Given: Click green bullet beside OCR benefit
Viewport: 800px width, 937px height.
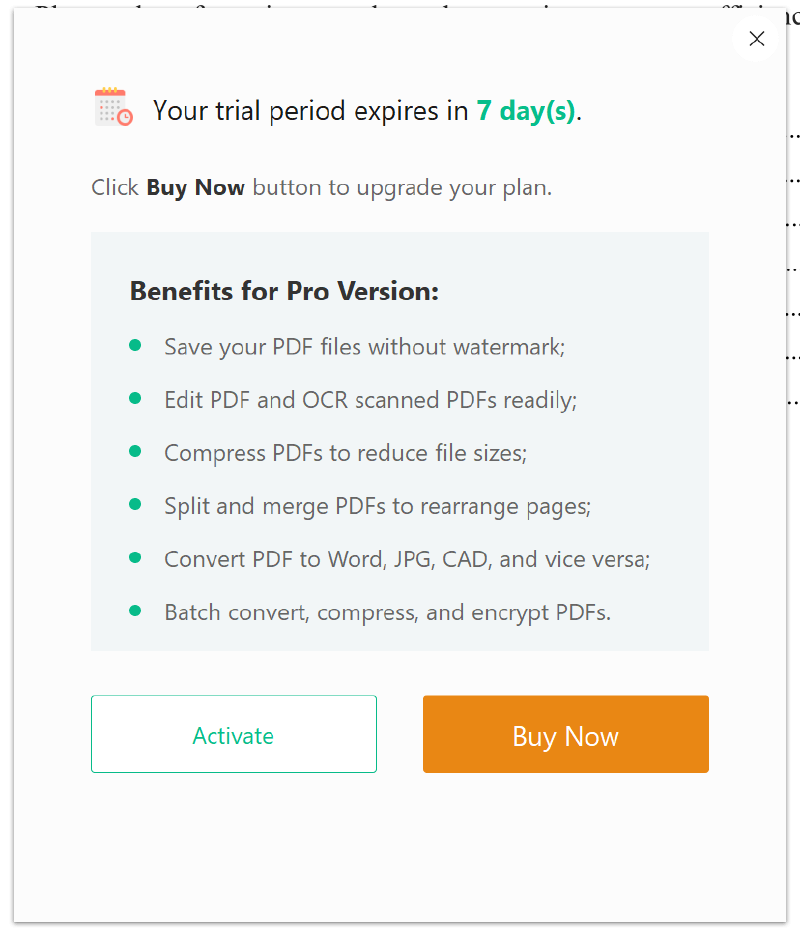Looking at the screenshot, I should [x=135, y=398].
